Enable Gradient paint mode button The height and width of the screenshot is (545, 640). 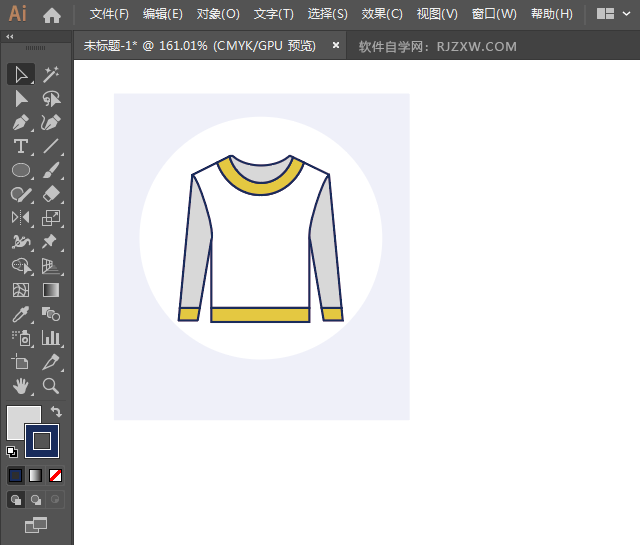36,475
